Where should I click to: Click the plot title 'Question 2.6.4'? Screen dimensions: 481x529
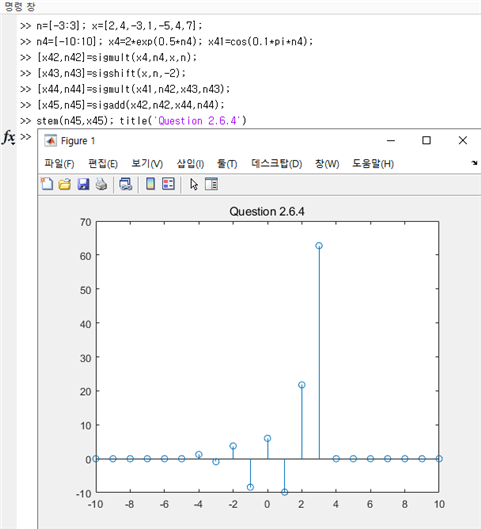(267, 212)
